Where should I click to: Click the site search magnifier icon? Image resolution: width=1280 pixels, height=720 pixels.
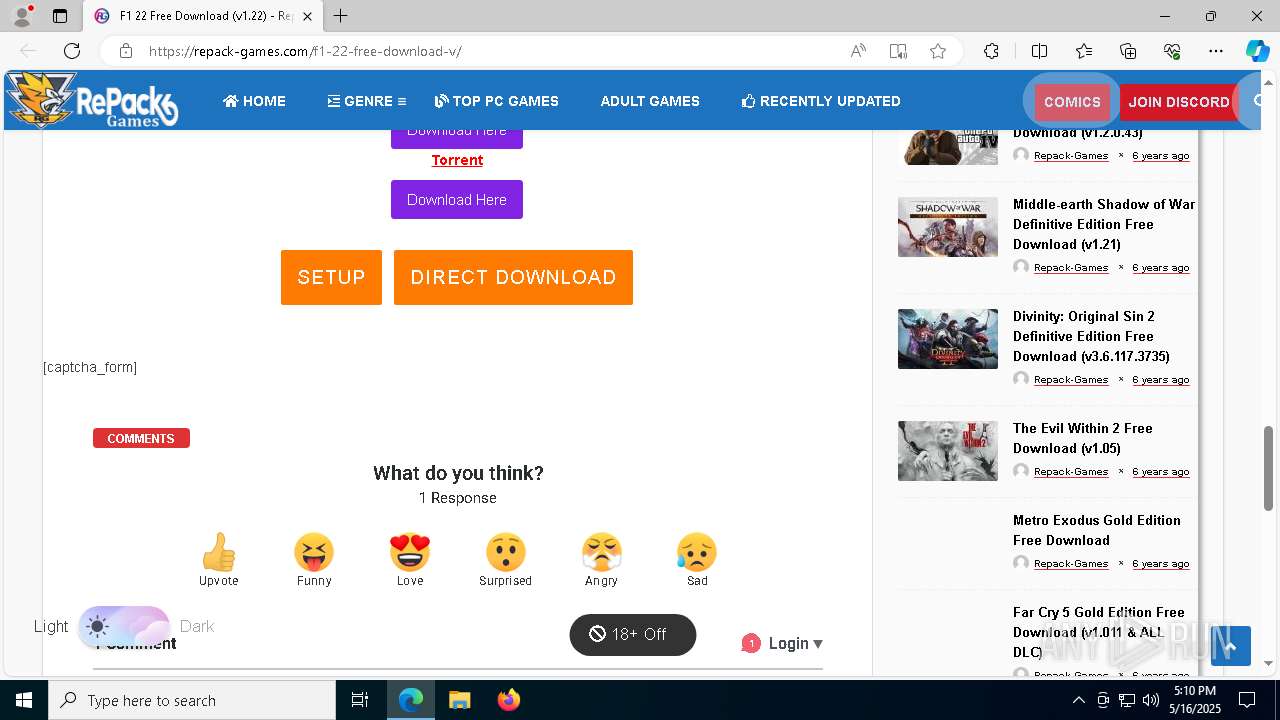1259,101
